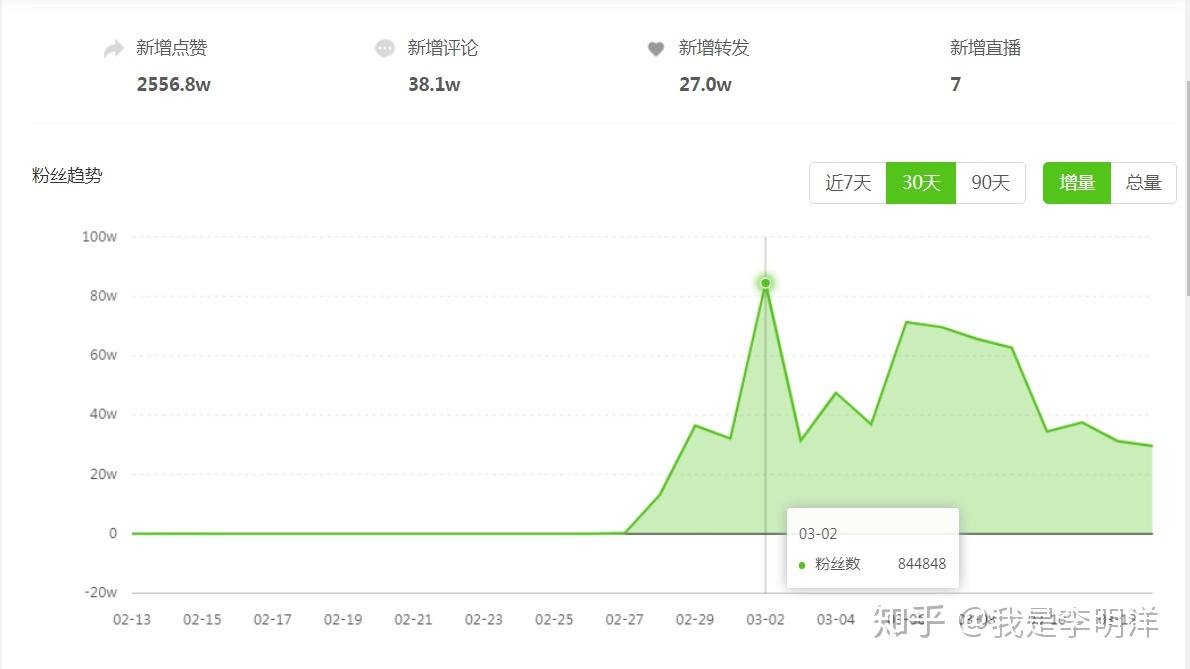Click the 粉丝趋势 chart title
Viewport: 1190px width, 669px height.
[67, 175]
